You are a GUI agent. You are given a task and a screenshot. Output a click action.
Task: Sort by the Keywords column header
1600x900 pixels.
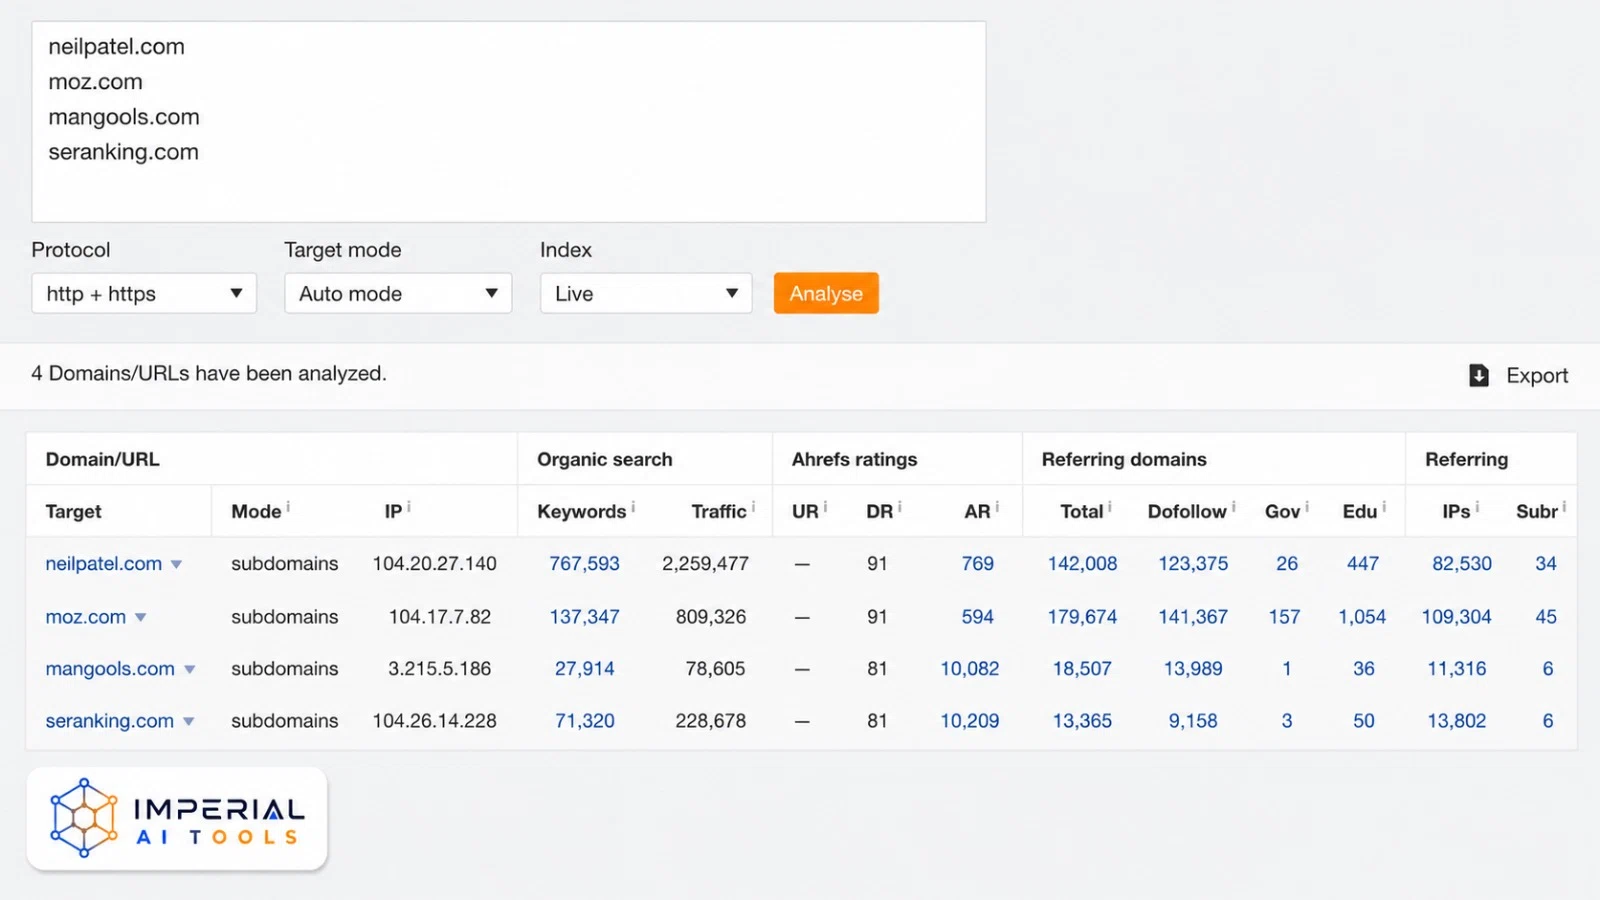tap(581, 511)
